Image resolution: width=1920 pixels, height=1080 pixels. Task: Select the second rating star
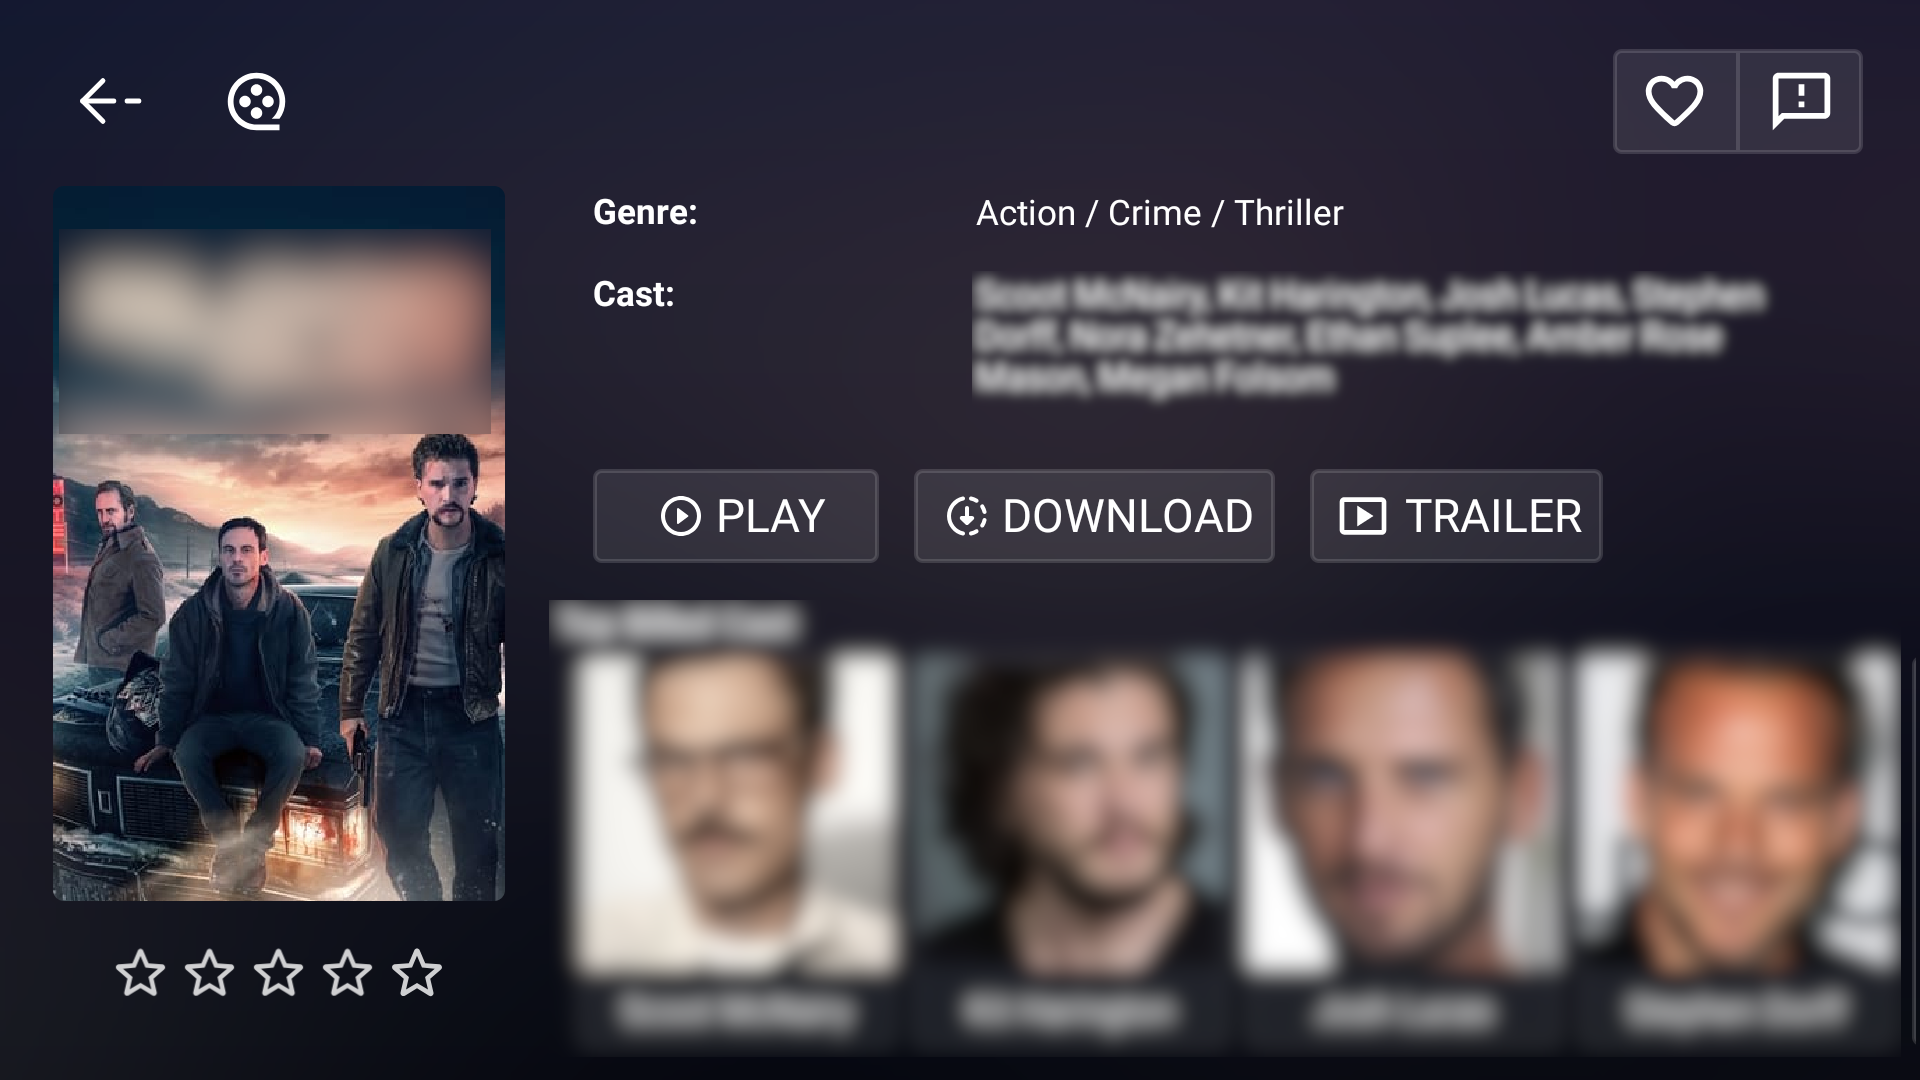click(209, 973)
